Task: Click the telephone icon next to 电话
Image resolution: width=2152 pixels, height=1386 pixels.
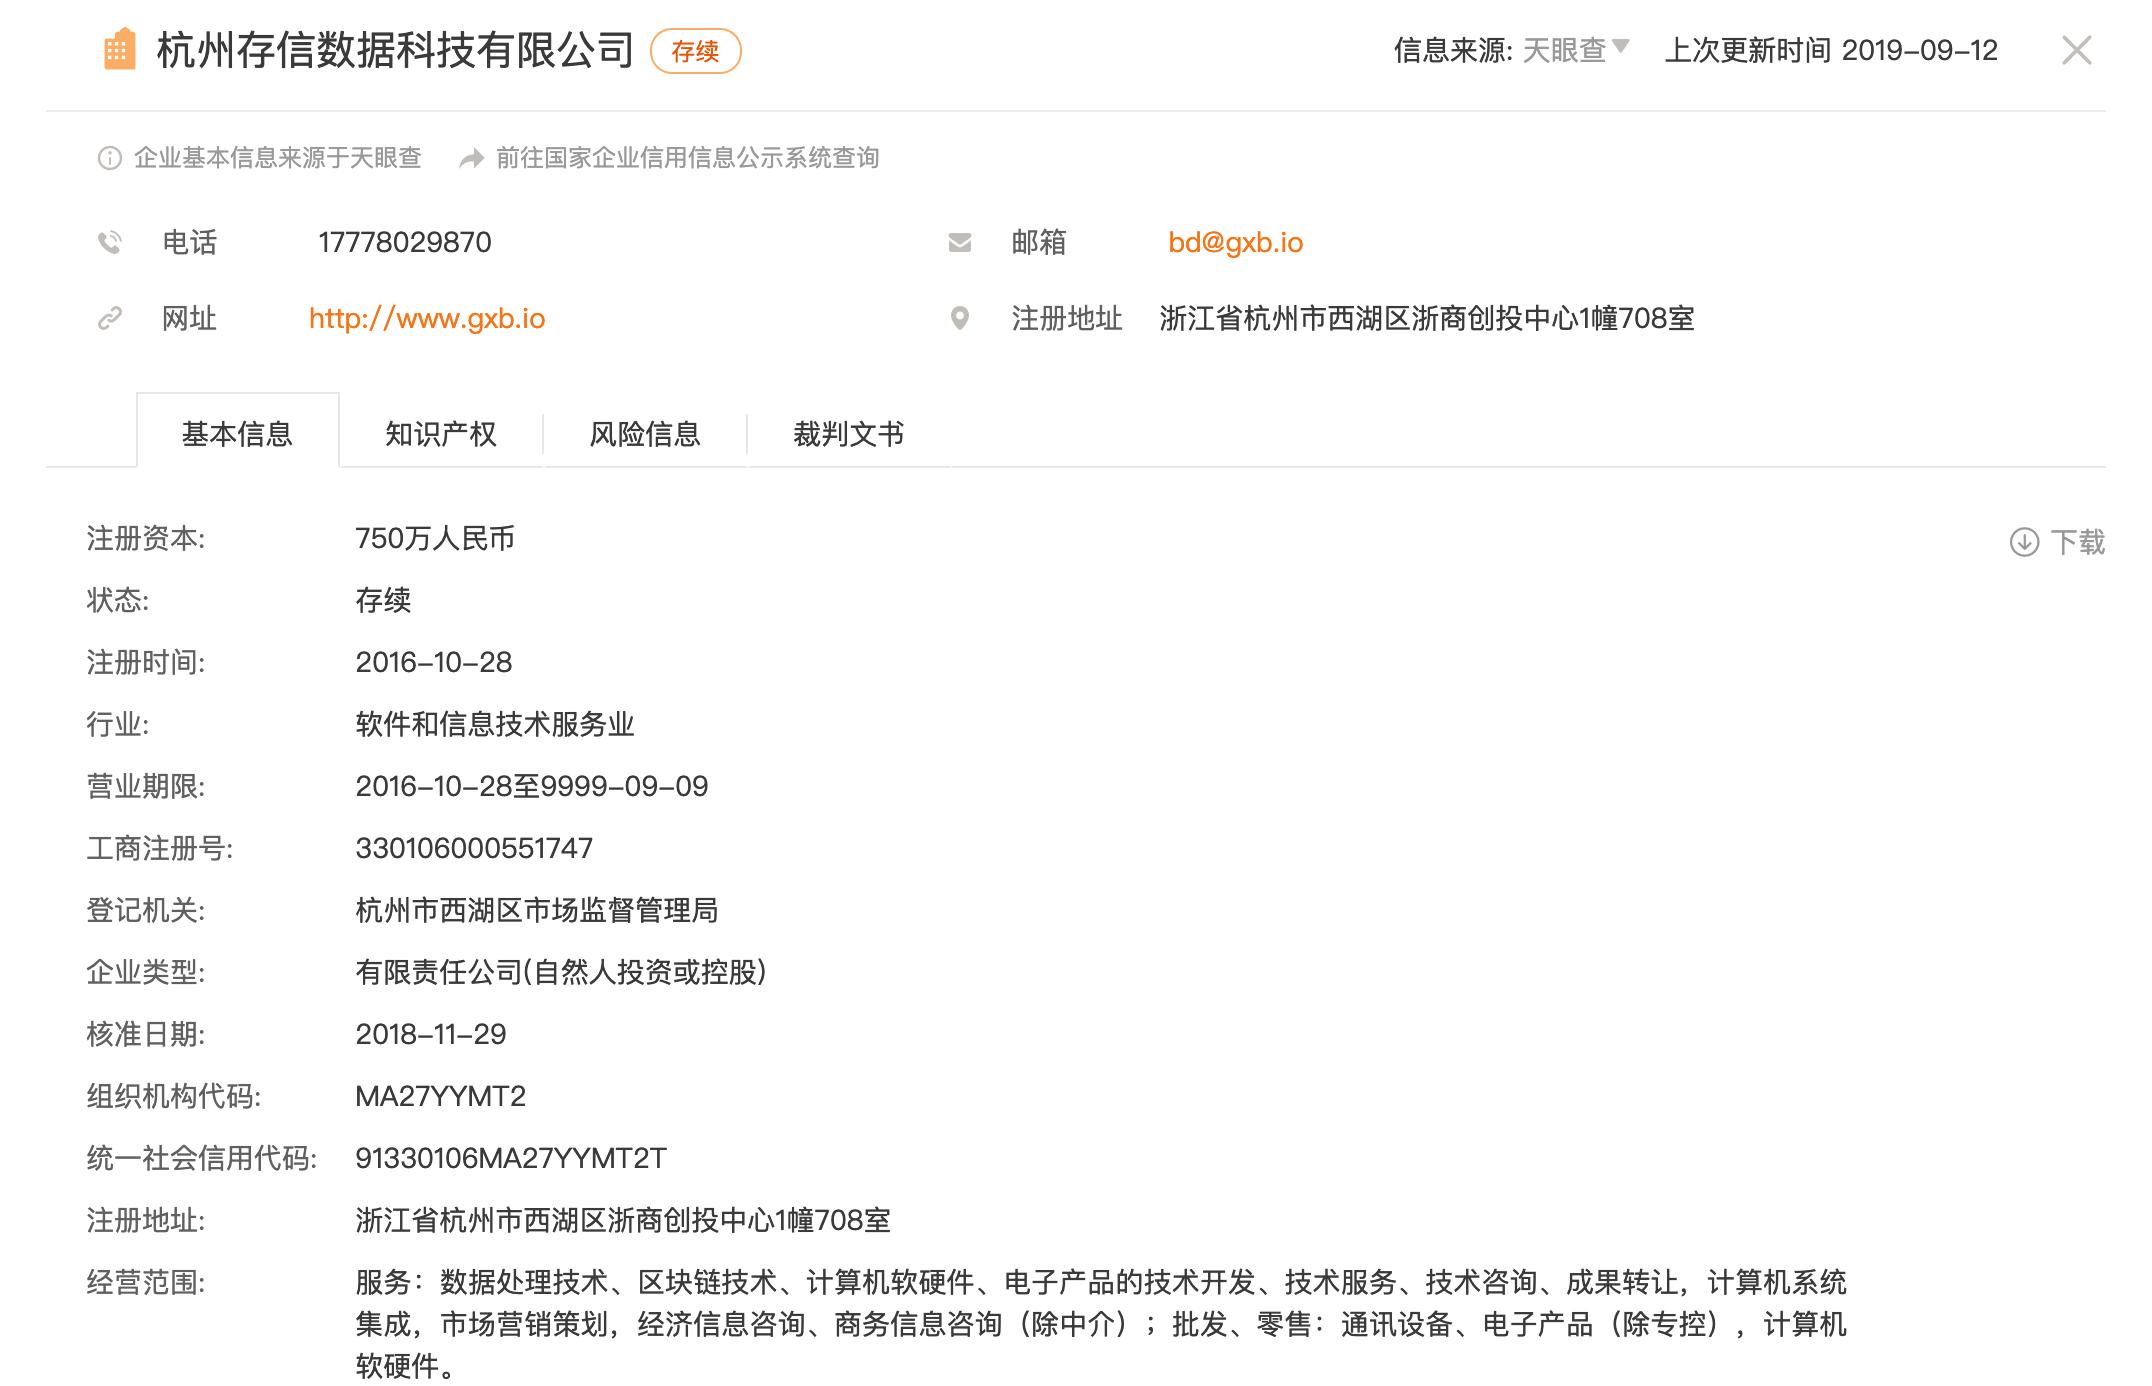Action: tap(110, 241)
